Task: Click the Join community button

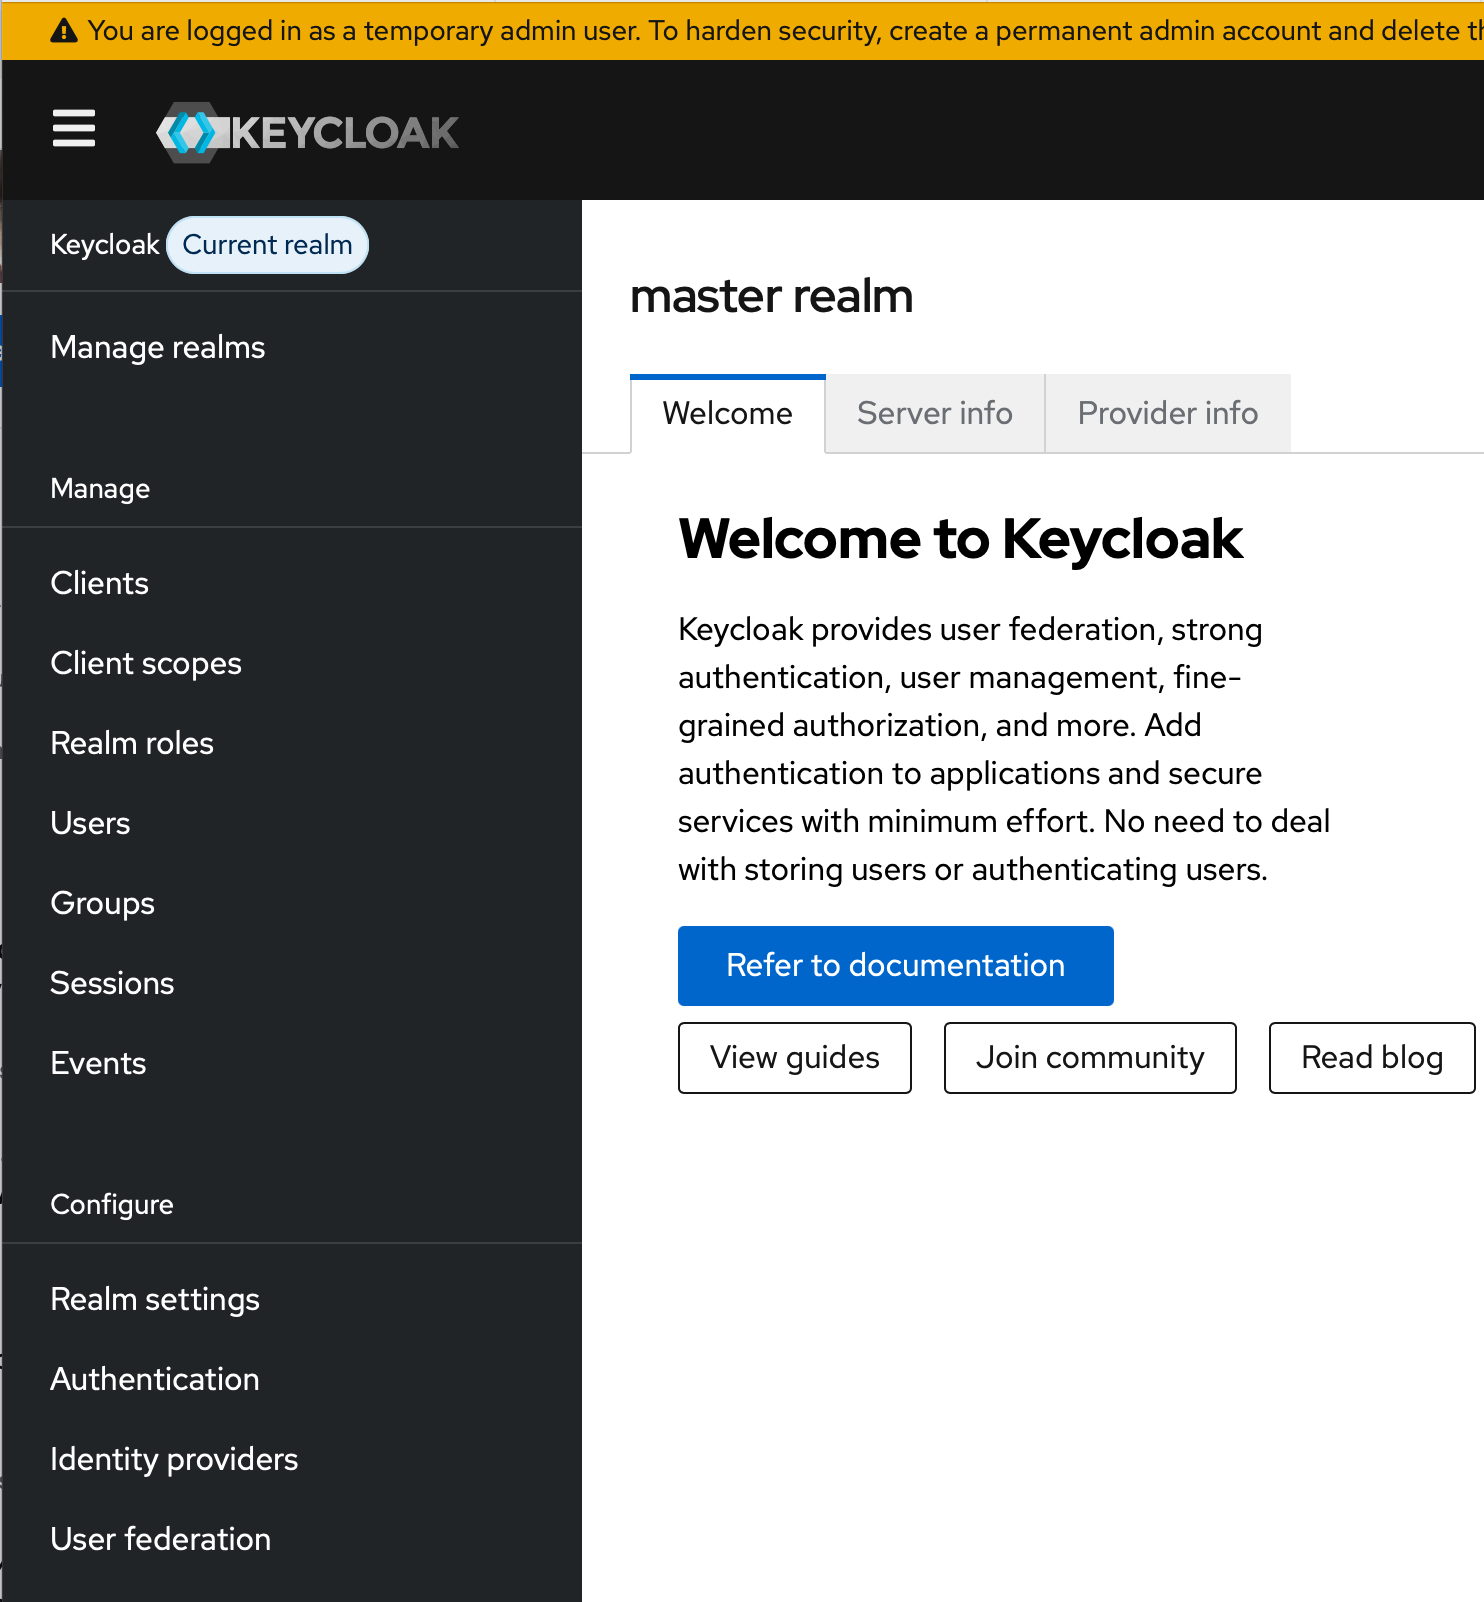Action: coord(1089,1057)
